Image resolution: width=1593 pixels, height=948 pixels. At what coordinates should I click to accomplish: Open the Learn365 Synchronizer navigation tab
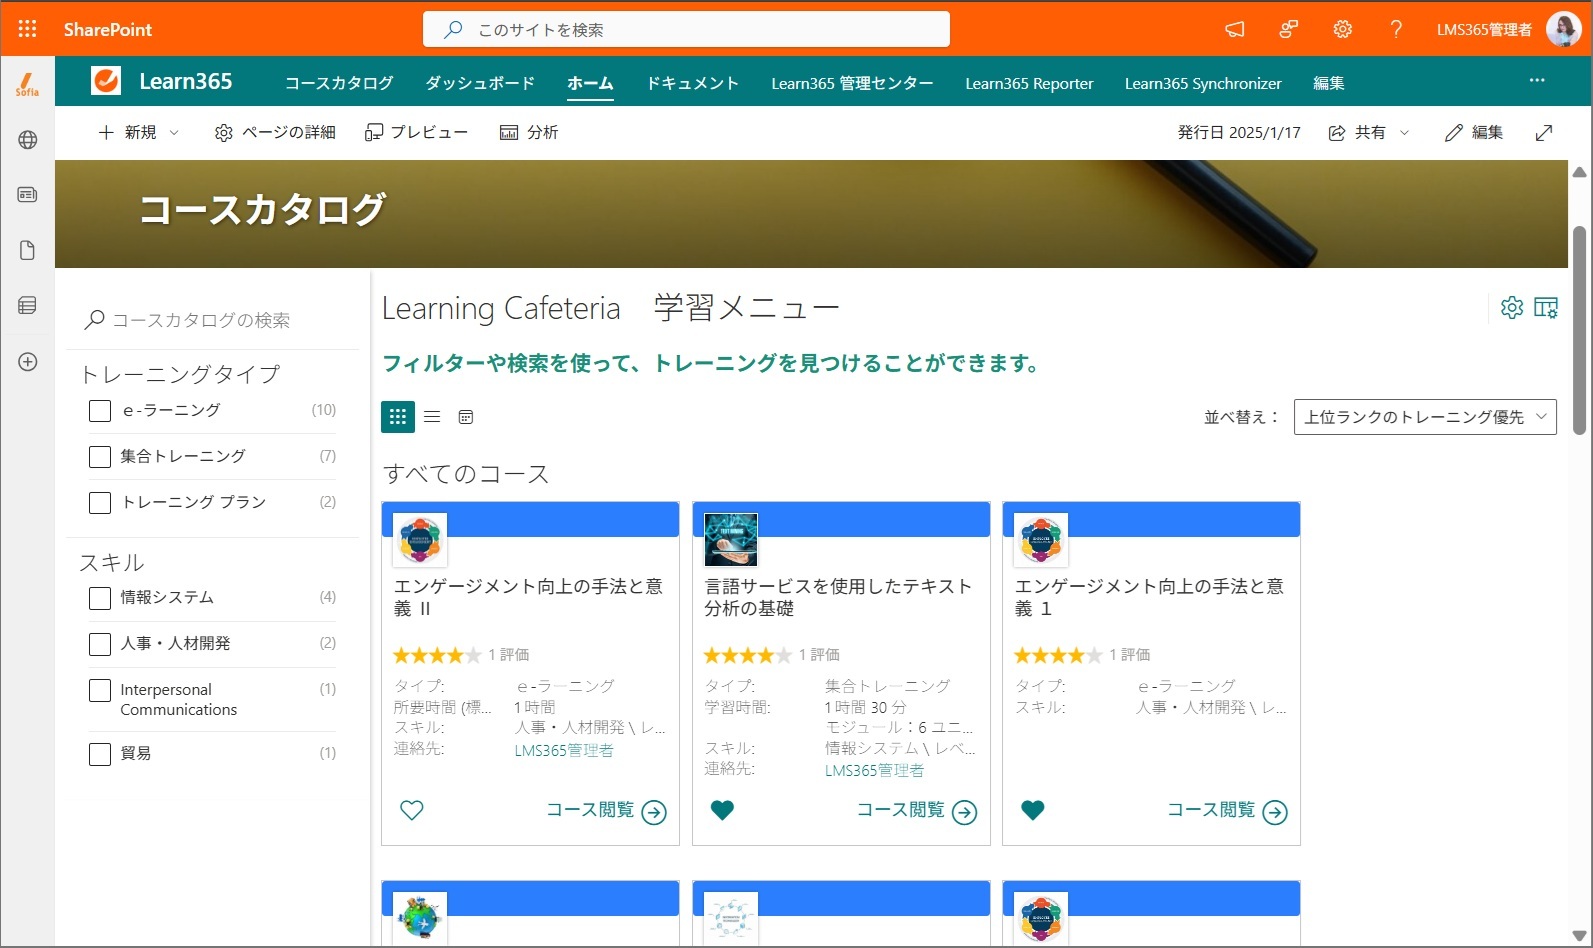[x=1203, y=83]
